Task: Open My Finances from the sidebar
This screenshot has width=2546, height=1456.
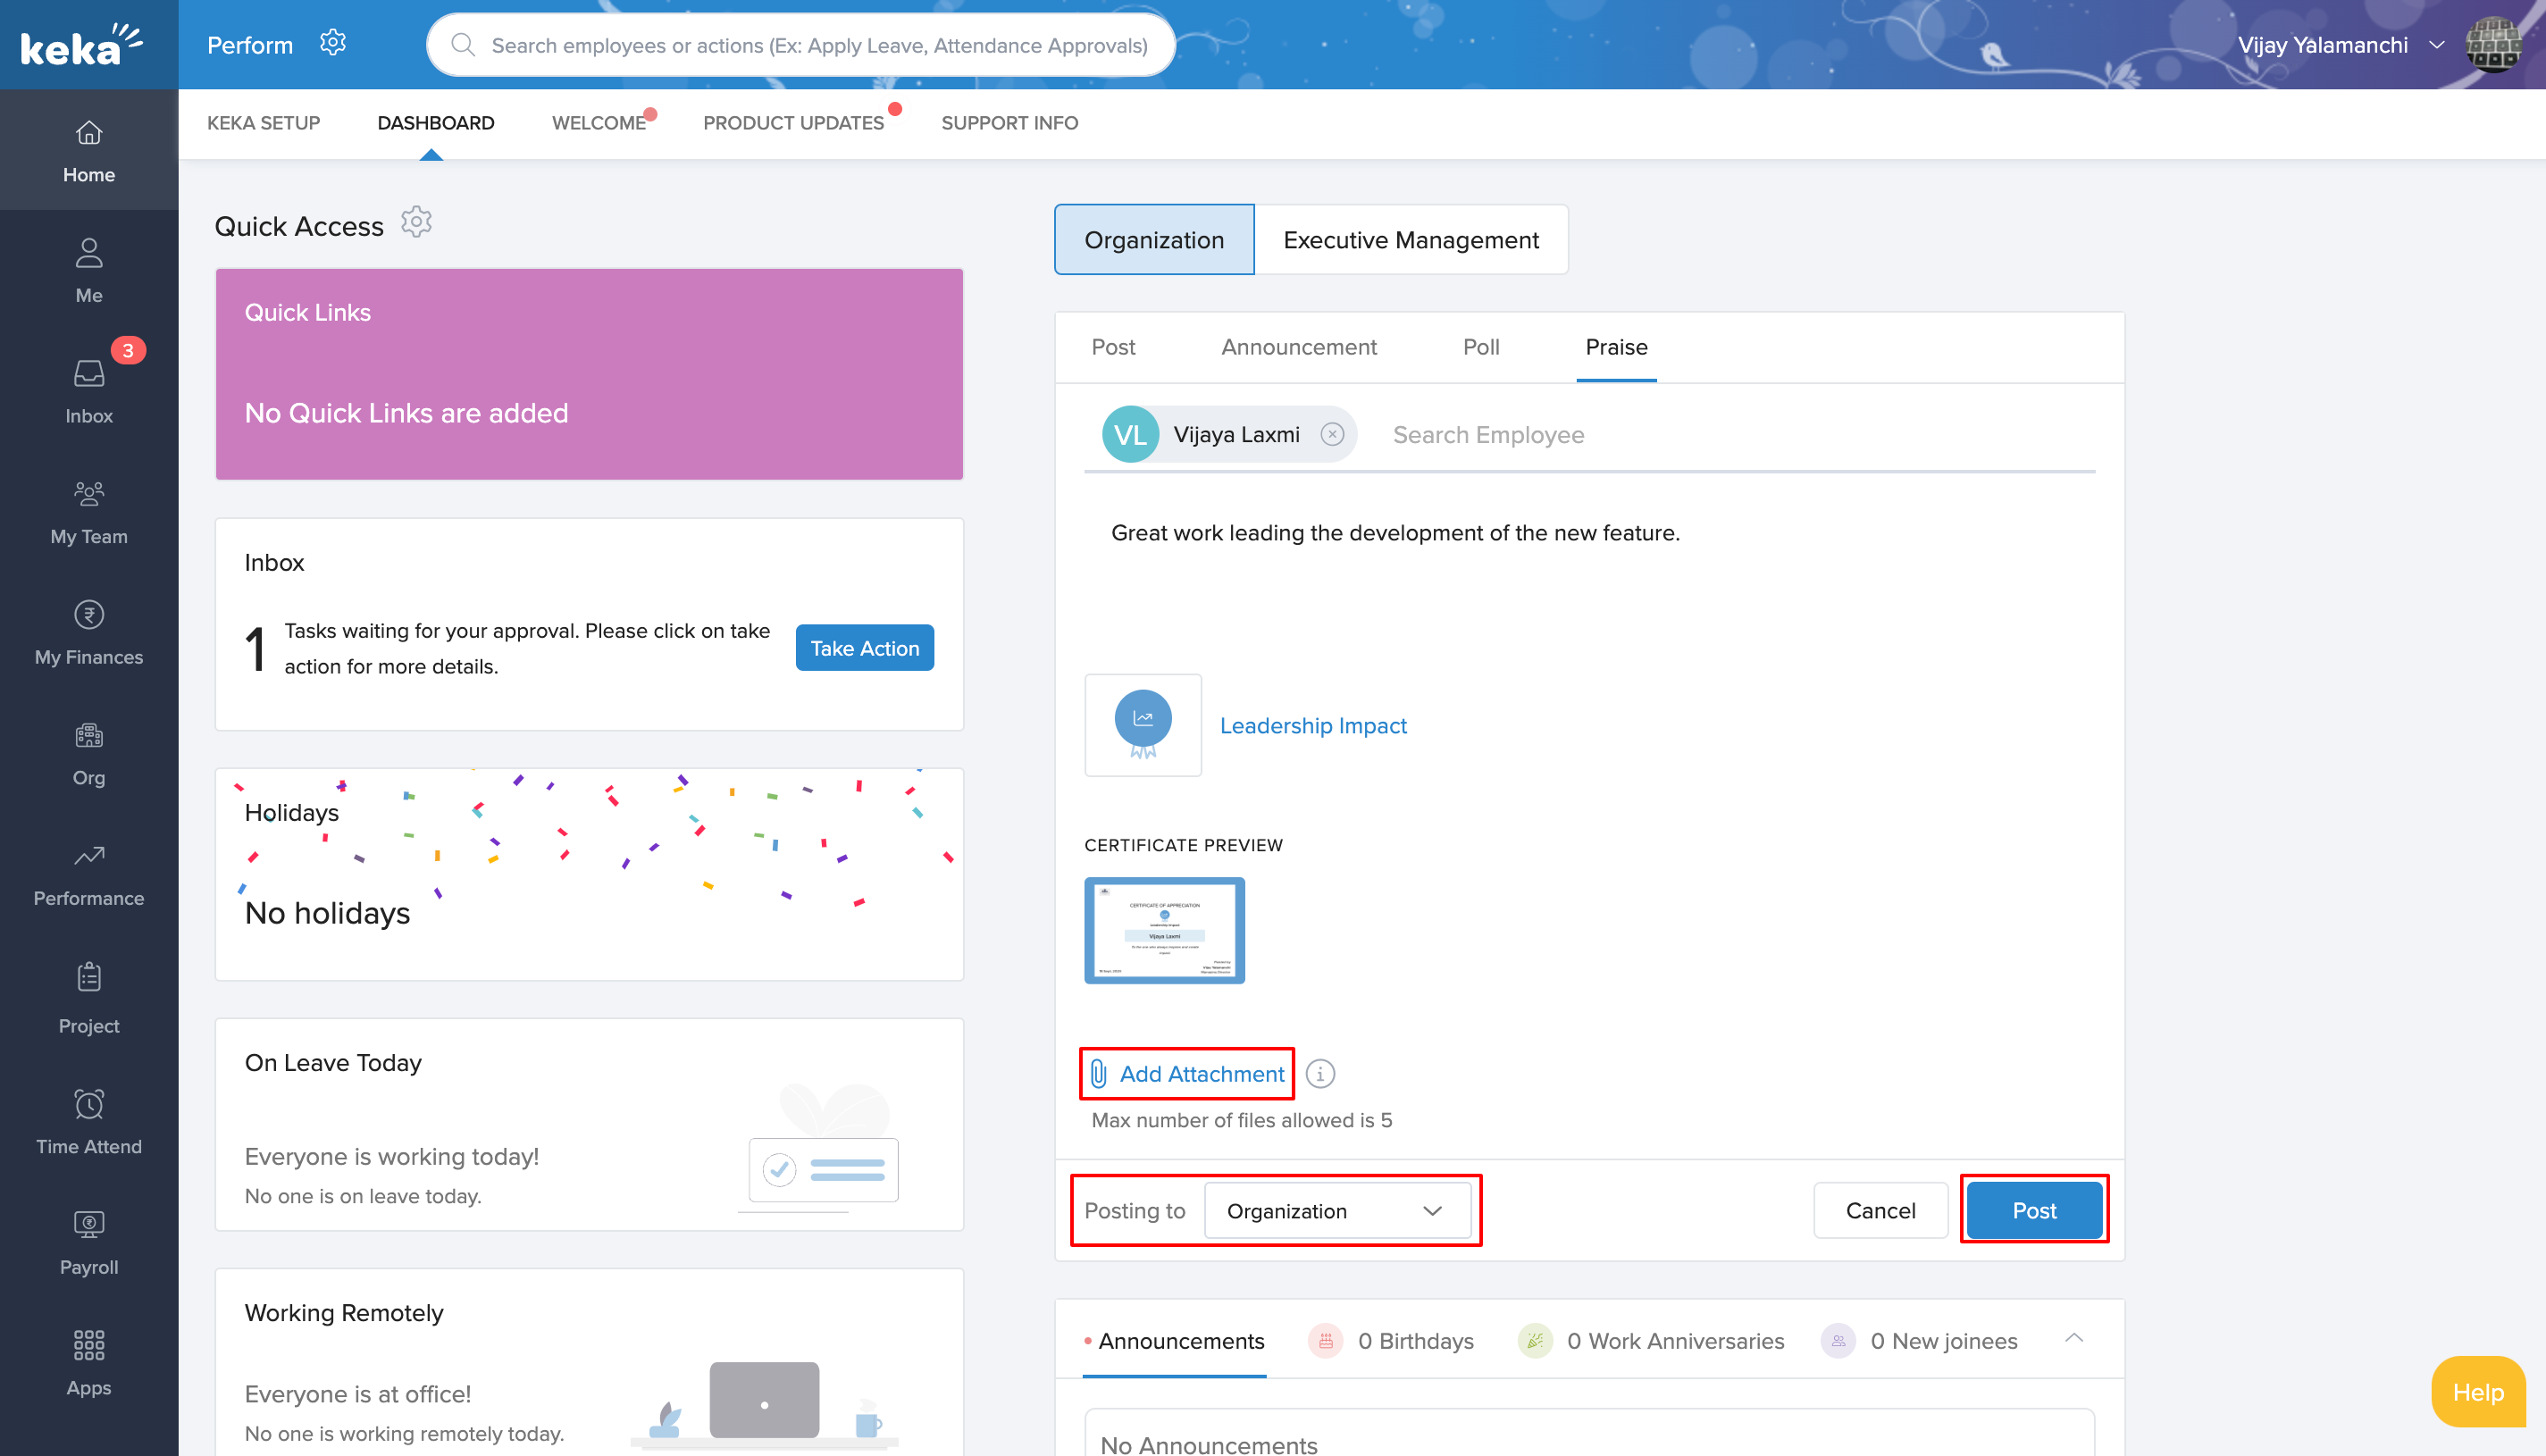Action: (88, 632)
